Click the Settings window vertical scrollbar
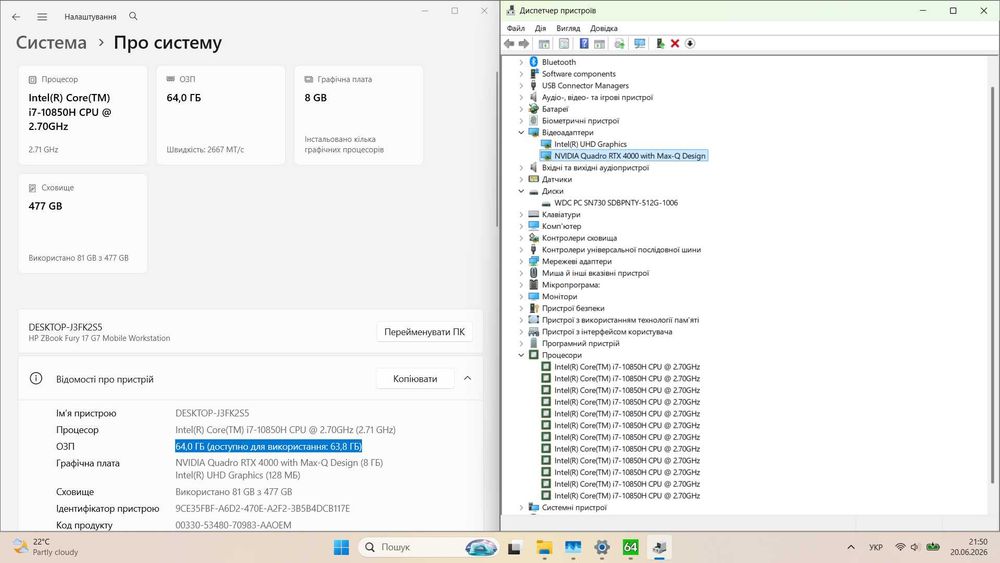Image resolution: width=1000 pixels, height=563 pixels. pyautogui.click(x=496, y=147)
